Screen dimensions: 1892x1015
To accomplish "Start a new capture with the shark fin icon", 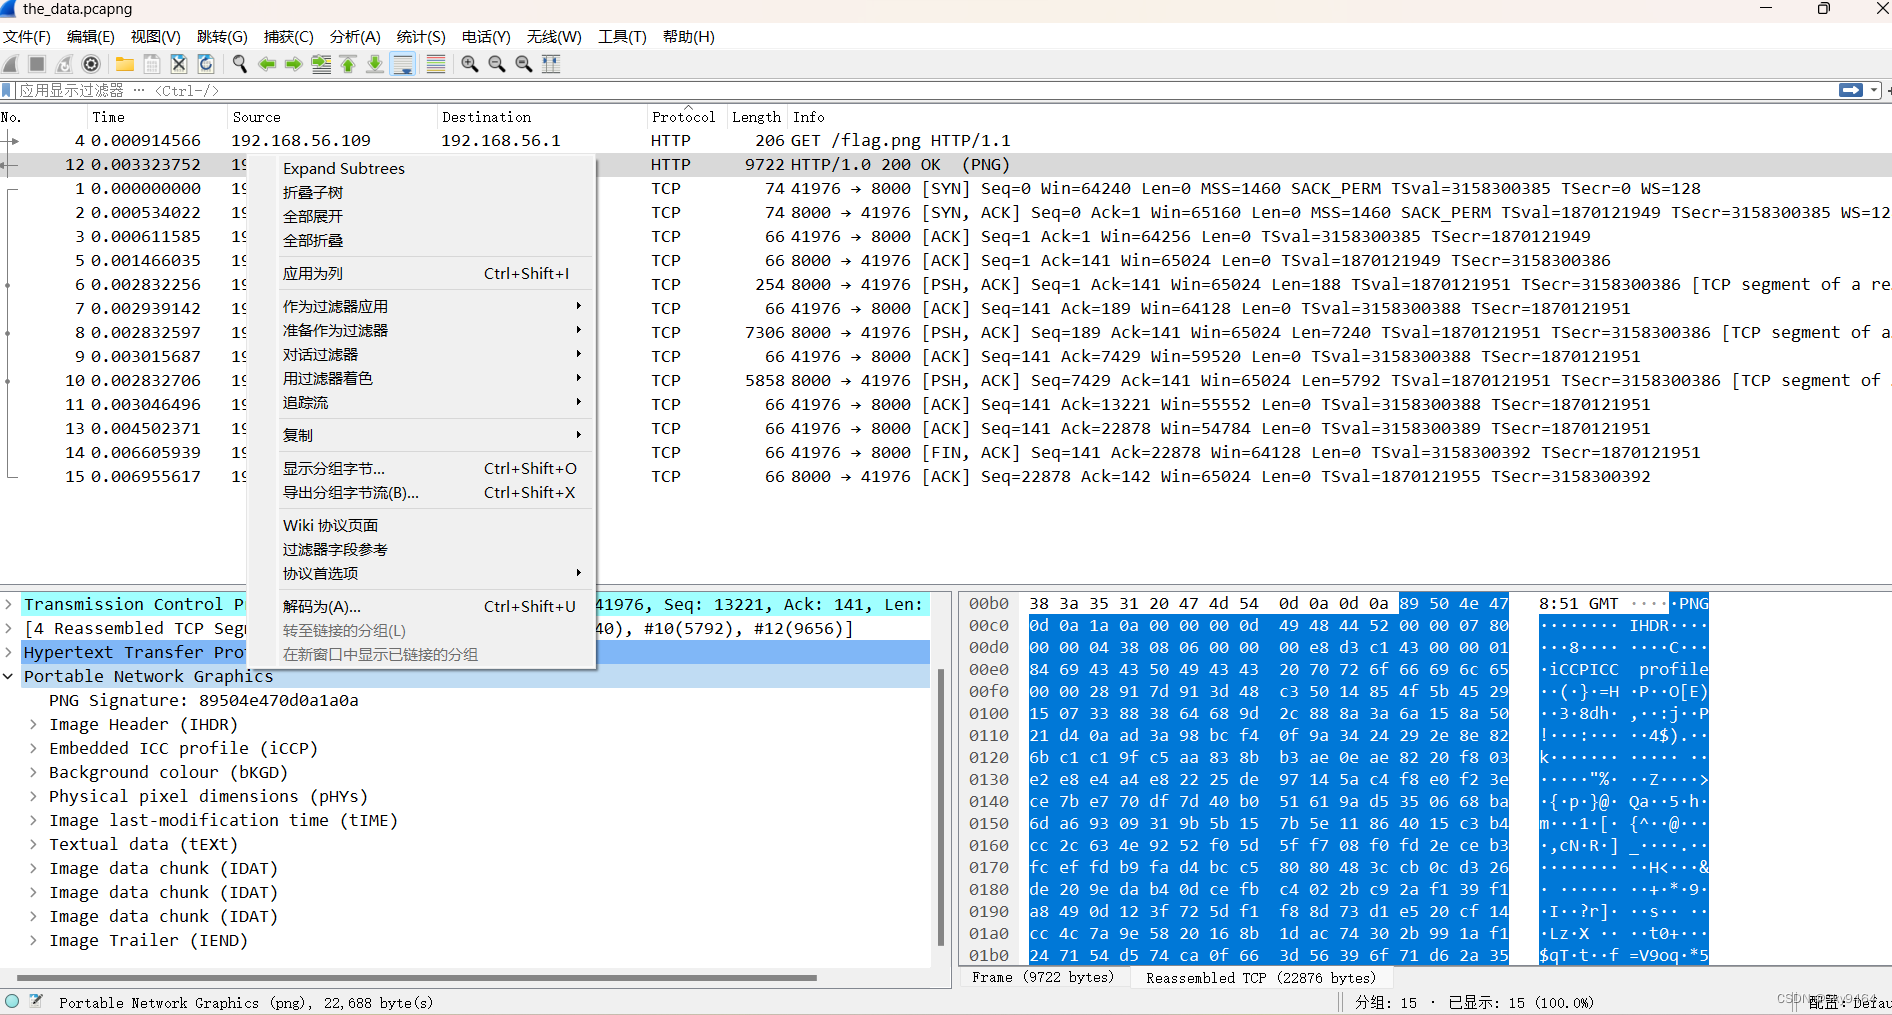I will [10, 64].
